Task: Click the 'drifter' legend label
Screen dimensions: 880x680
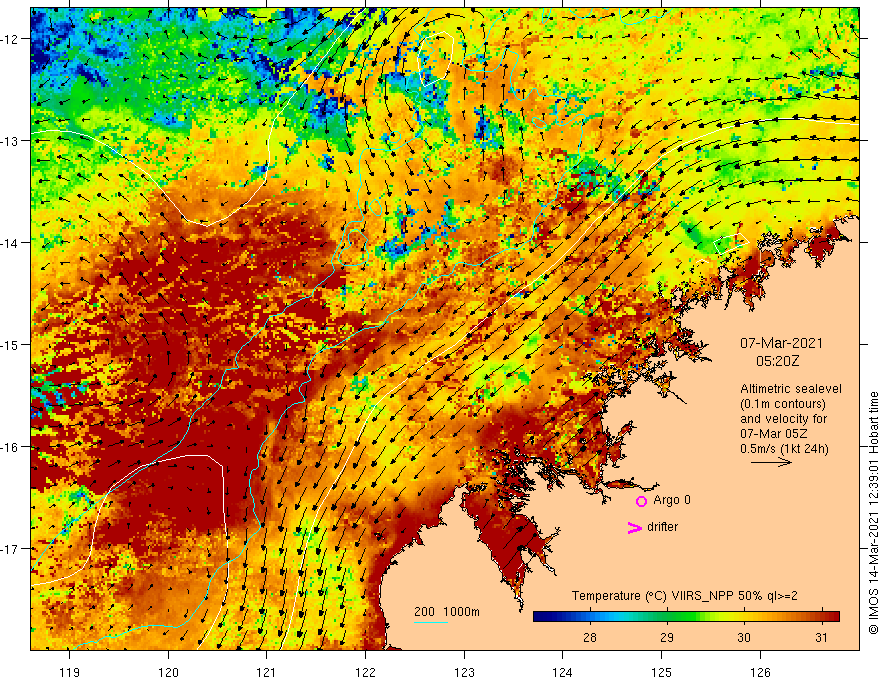Action: [x=662, y=527]
